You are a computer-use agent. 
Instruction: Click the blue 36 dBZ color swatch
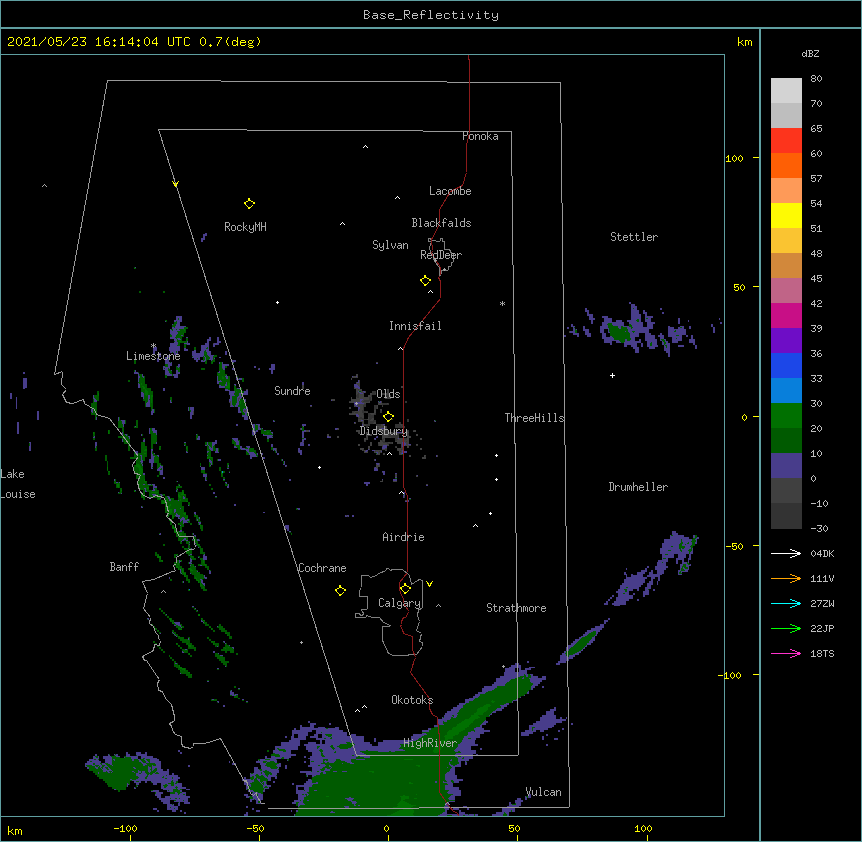pyautogui.click(x=786, y=365)
